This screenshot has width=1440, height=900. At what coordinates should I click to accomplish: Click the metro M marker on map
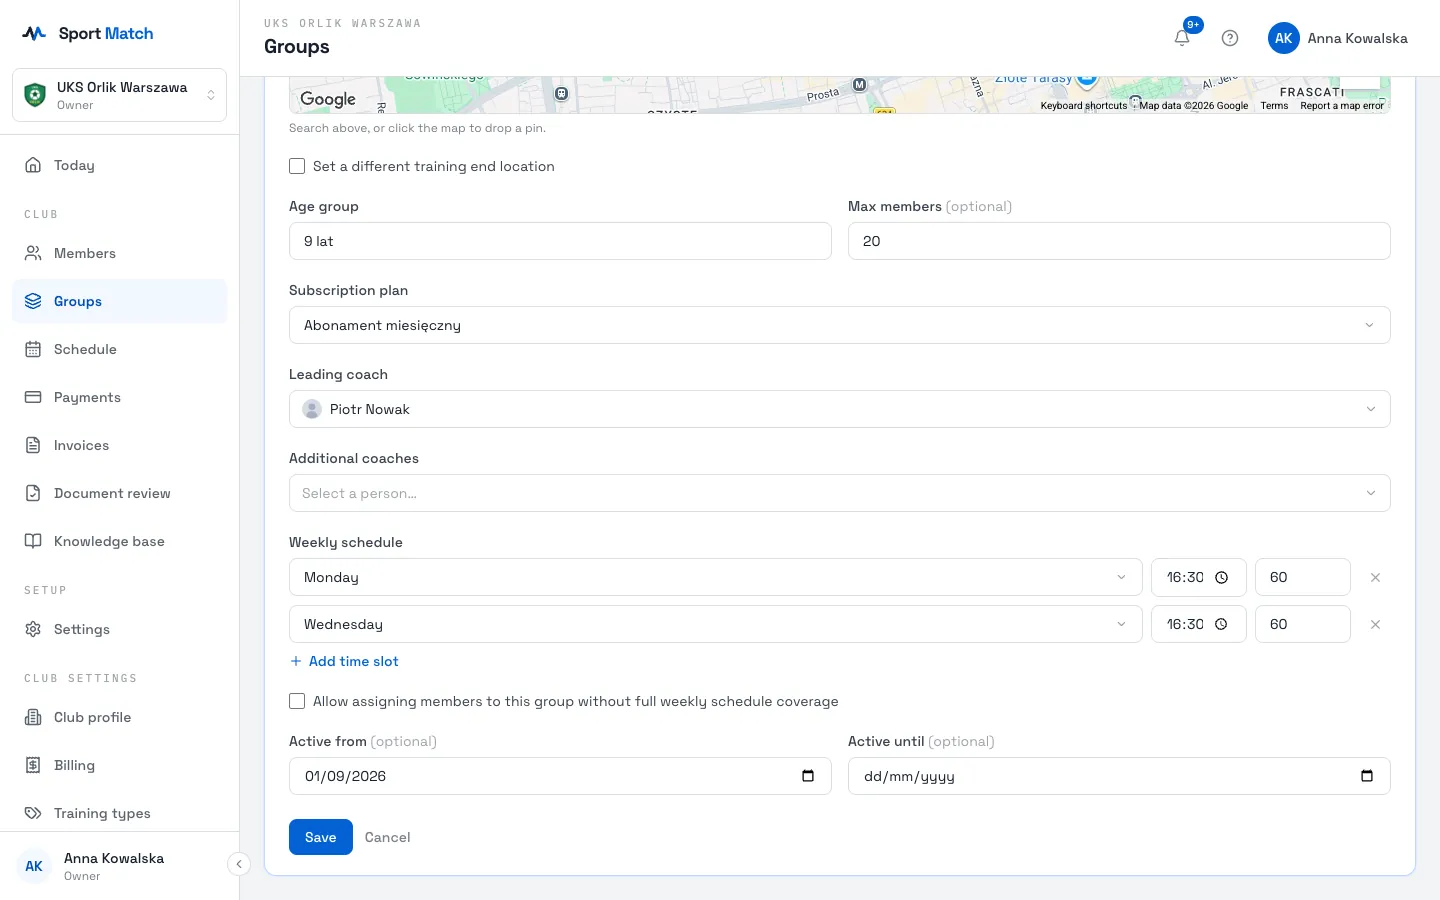[x=859, y=85]
